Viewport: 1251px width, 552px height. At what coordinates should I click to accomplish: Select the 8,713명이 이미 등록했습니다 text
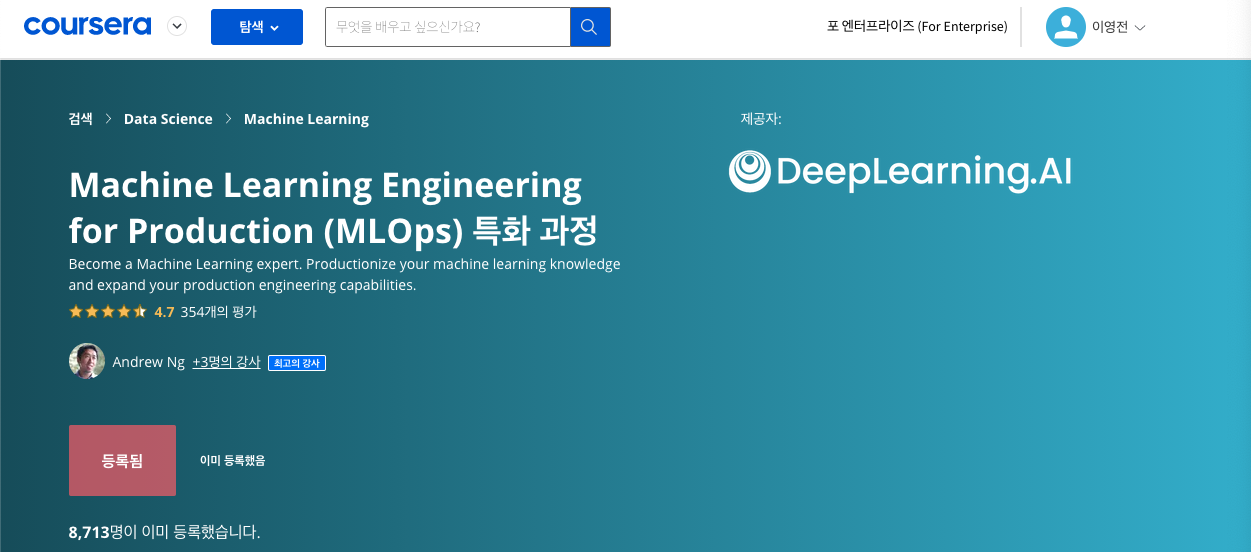(x=165, y=532)
